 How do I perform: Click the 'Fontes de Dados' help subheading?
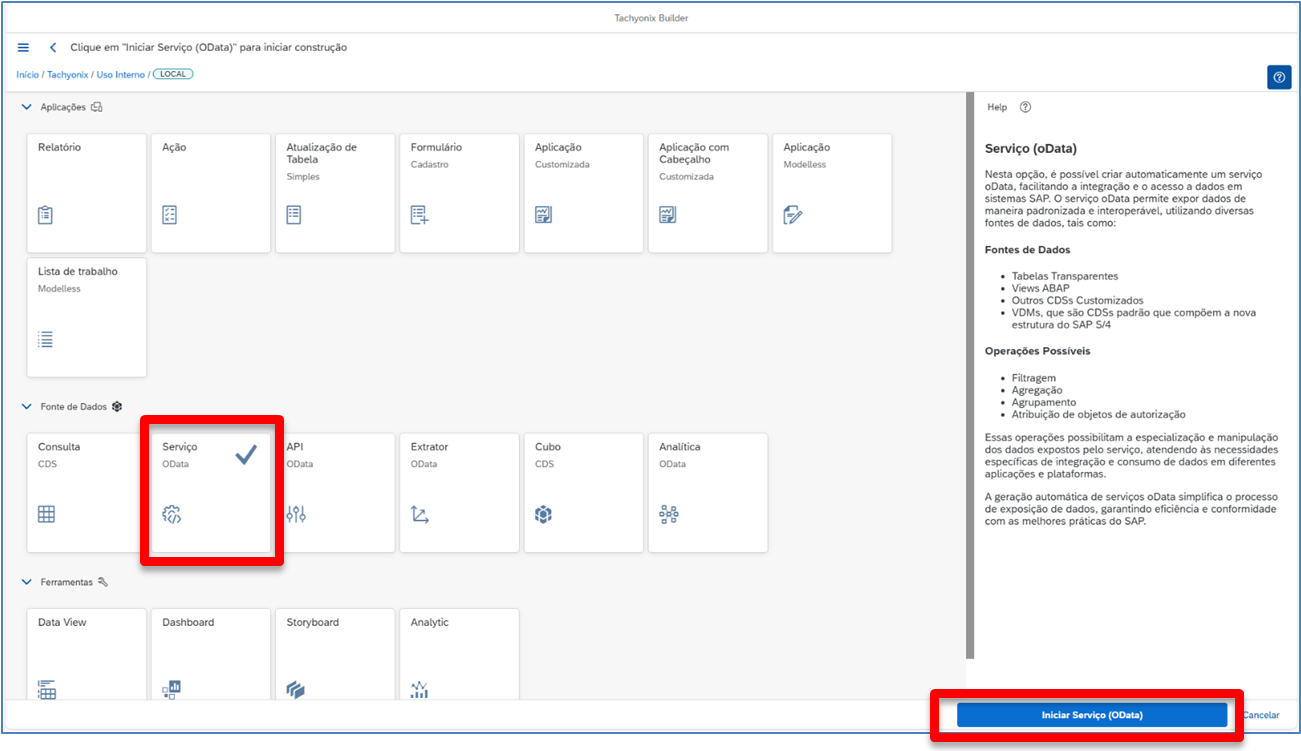coord(1027,250)
